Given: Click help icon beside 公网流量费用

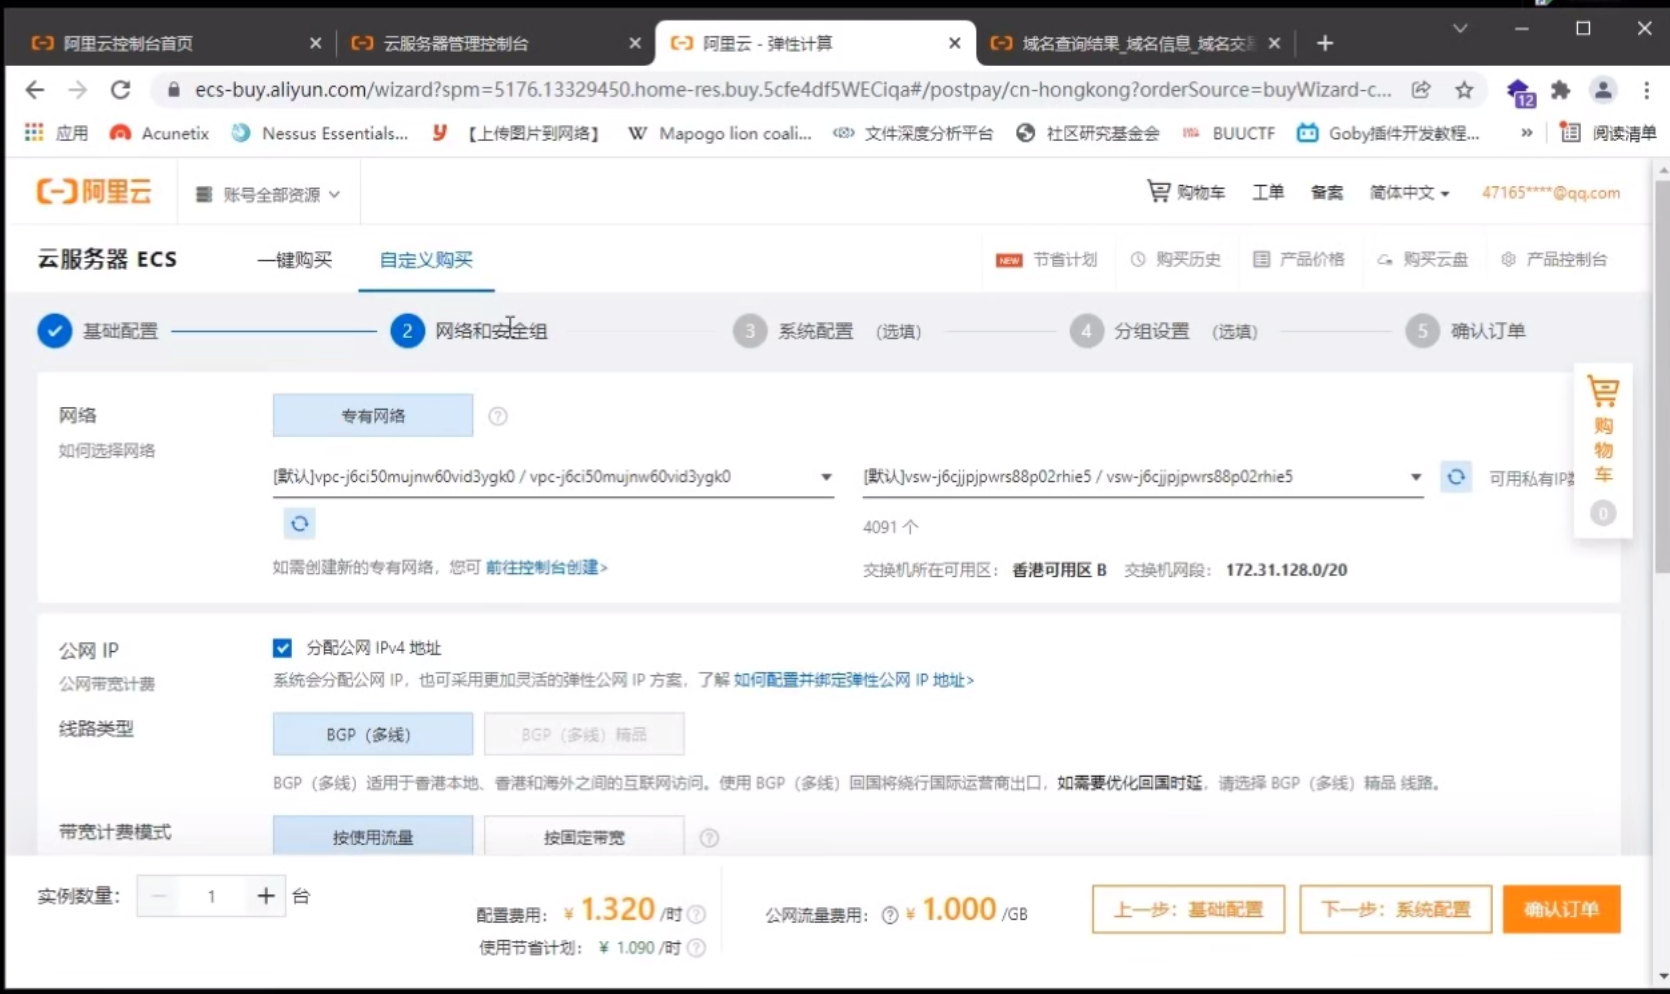Looking at the screenshot, I should 889,915.
